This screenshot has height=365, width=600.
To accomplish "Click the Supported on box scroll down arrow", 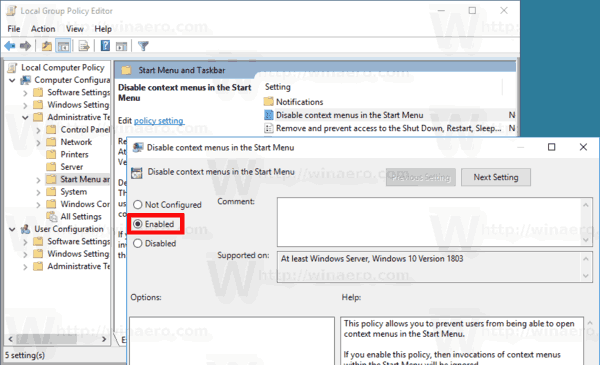I will (586, 276).
